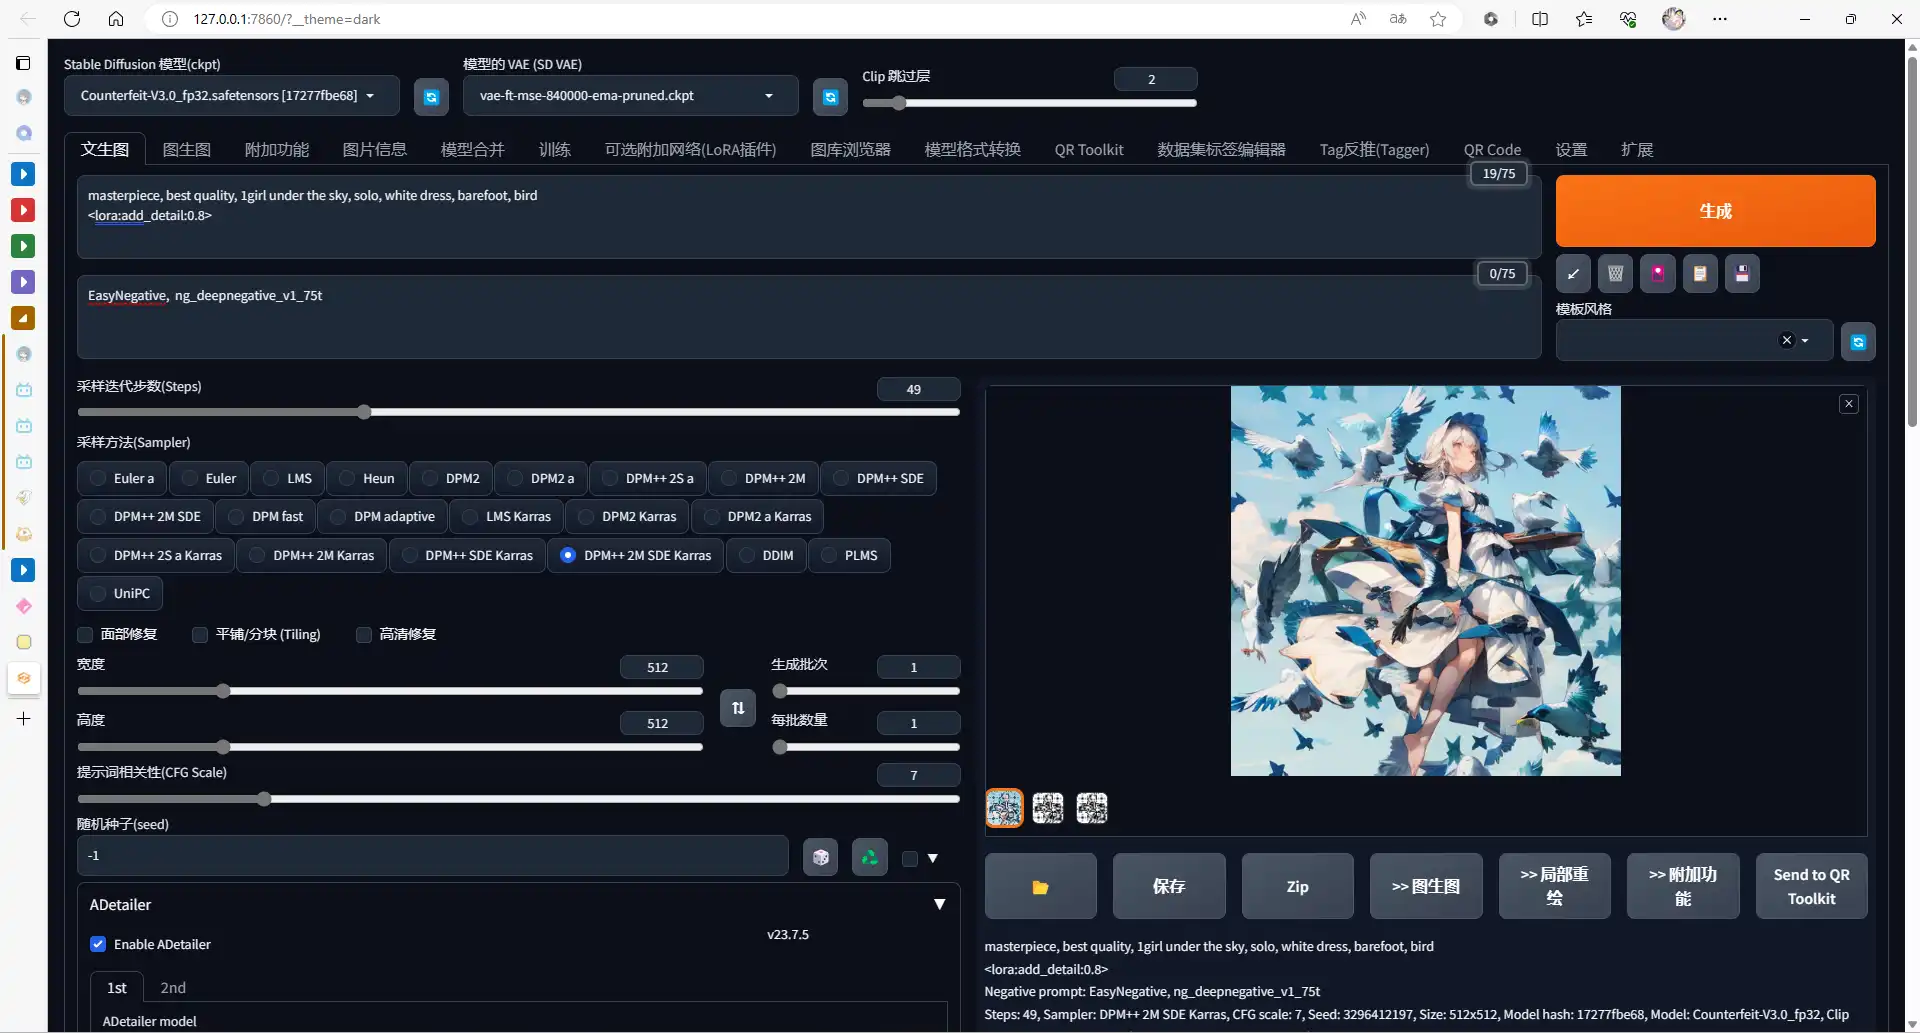Click the CFG Scale slider handle
This screenshot has width=1920, height=1033.
[264, 799]
